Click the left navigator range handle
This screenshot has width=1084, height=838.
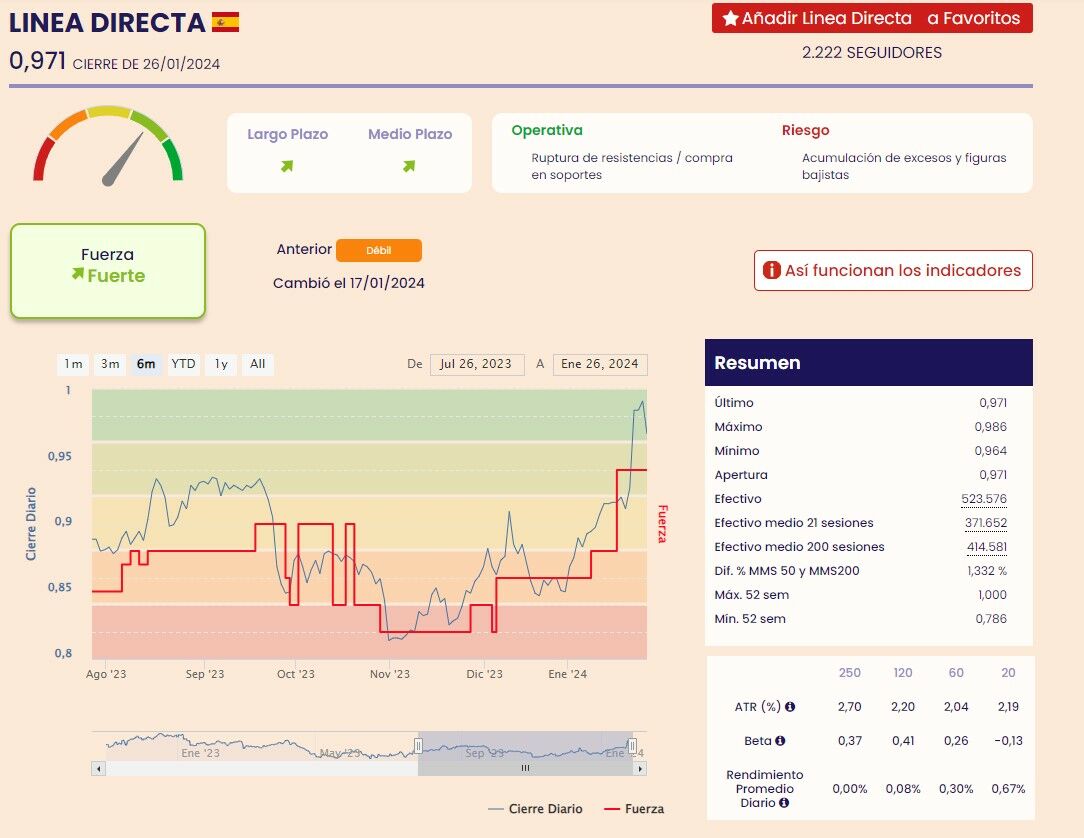click(x=418, y=745)
